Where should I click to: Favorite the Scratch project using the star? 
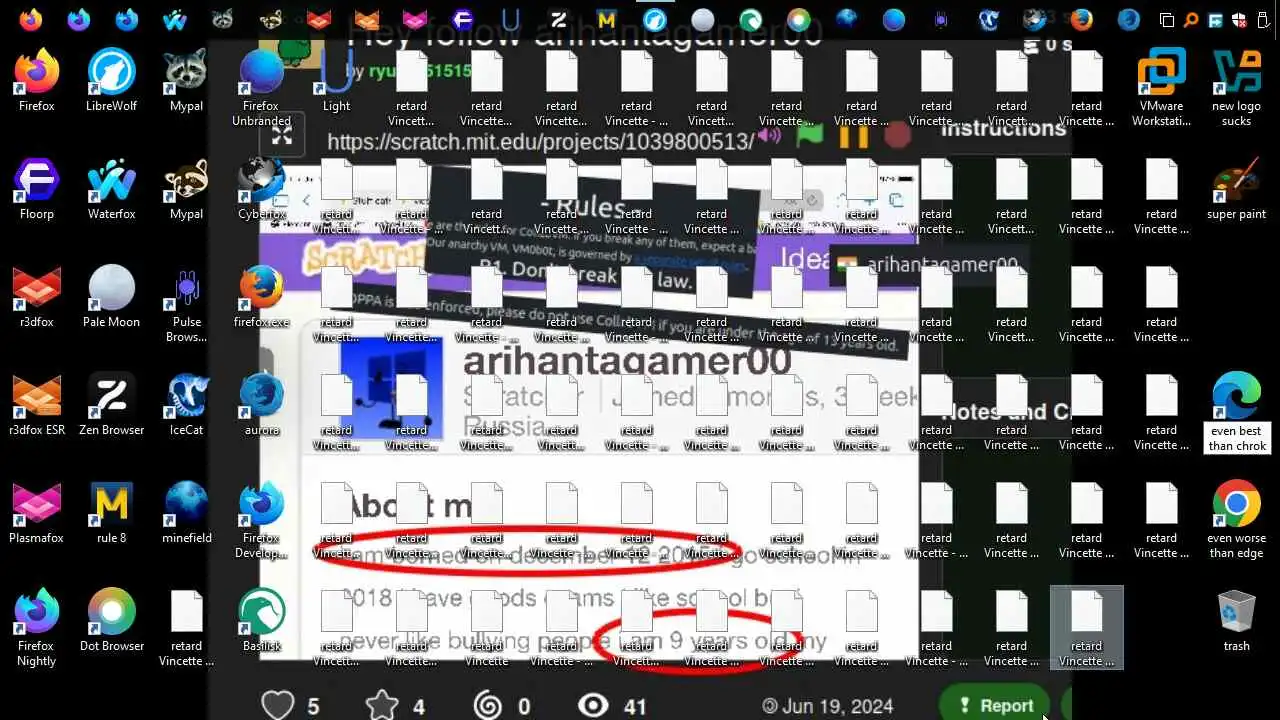click(381, 705)
